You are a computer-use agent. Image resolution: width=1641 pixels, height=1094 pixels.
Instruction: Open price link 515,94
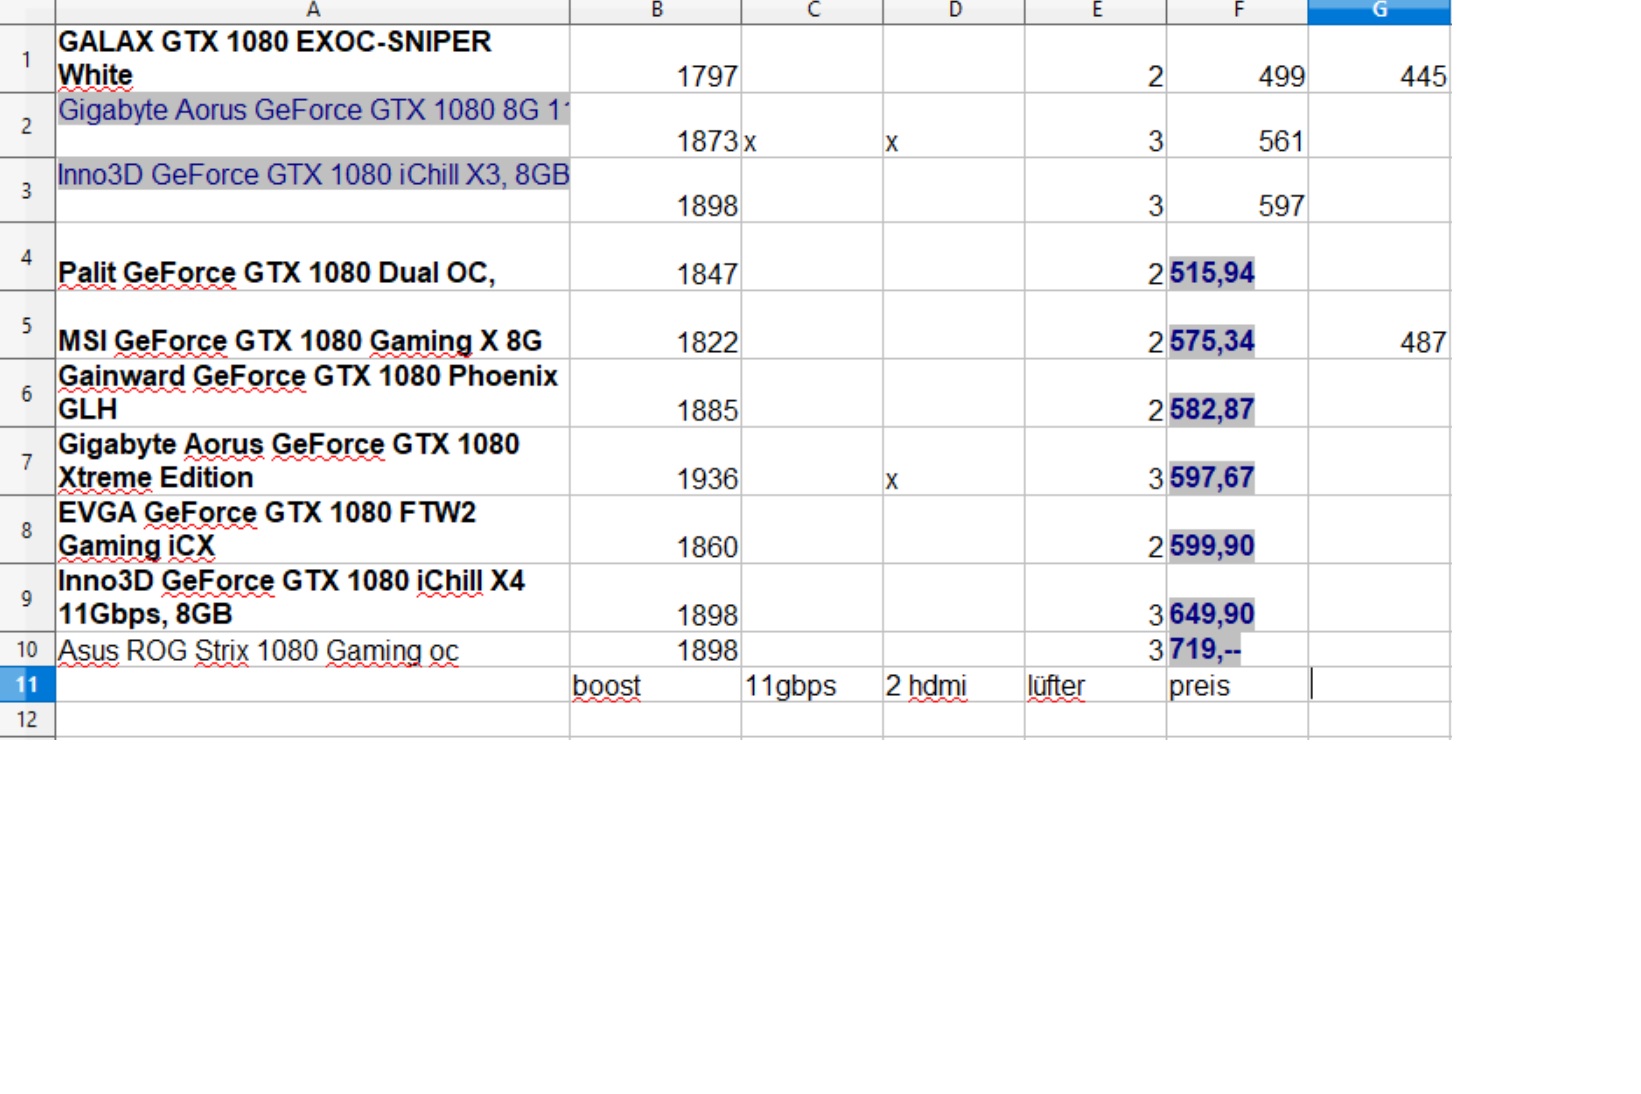click(x=1211, y=273)
